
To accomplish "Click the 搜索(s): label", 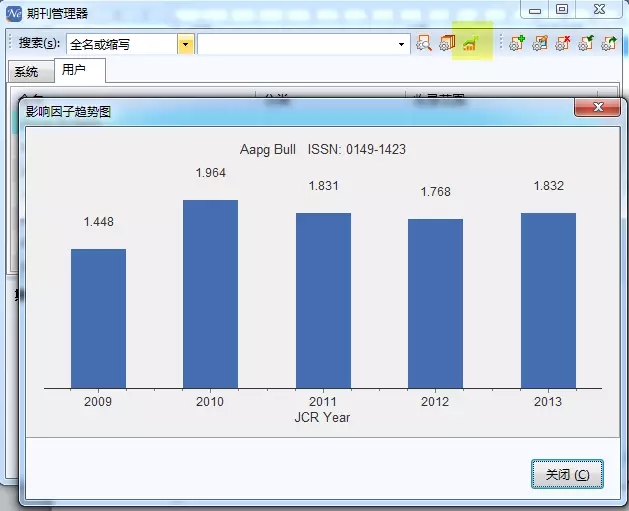I will pos(39,43).
